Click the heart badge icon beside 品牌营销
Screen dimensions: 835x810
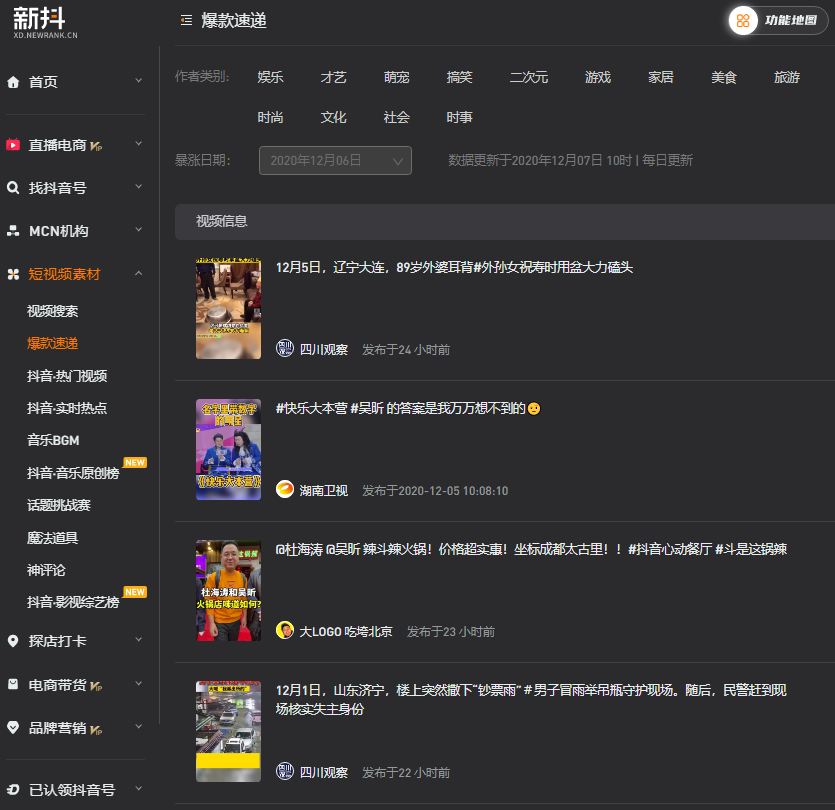[13, 727]
